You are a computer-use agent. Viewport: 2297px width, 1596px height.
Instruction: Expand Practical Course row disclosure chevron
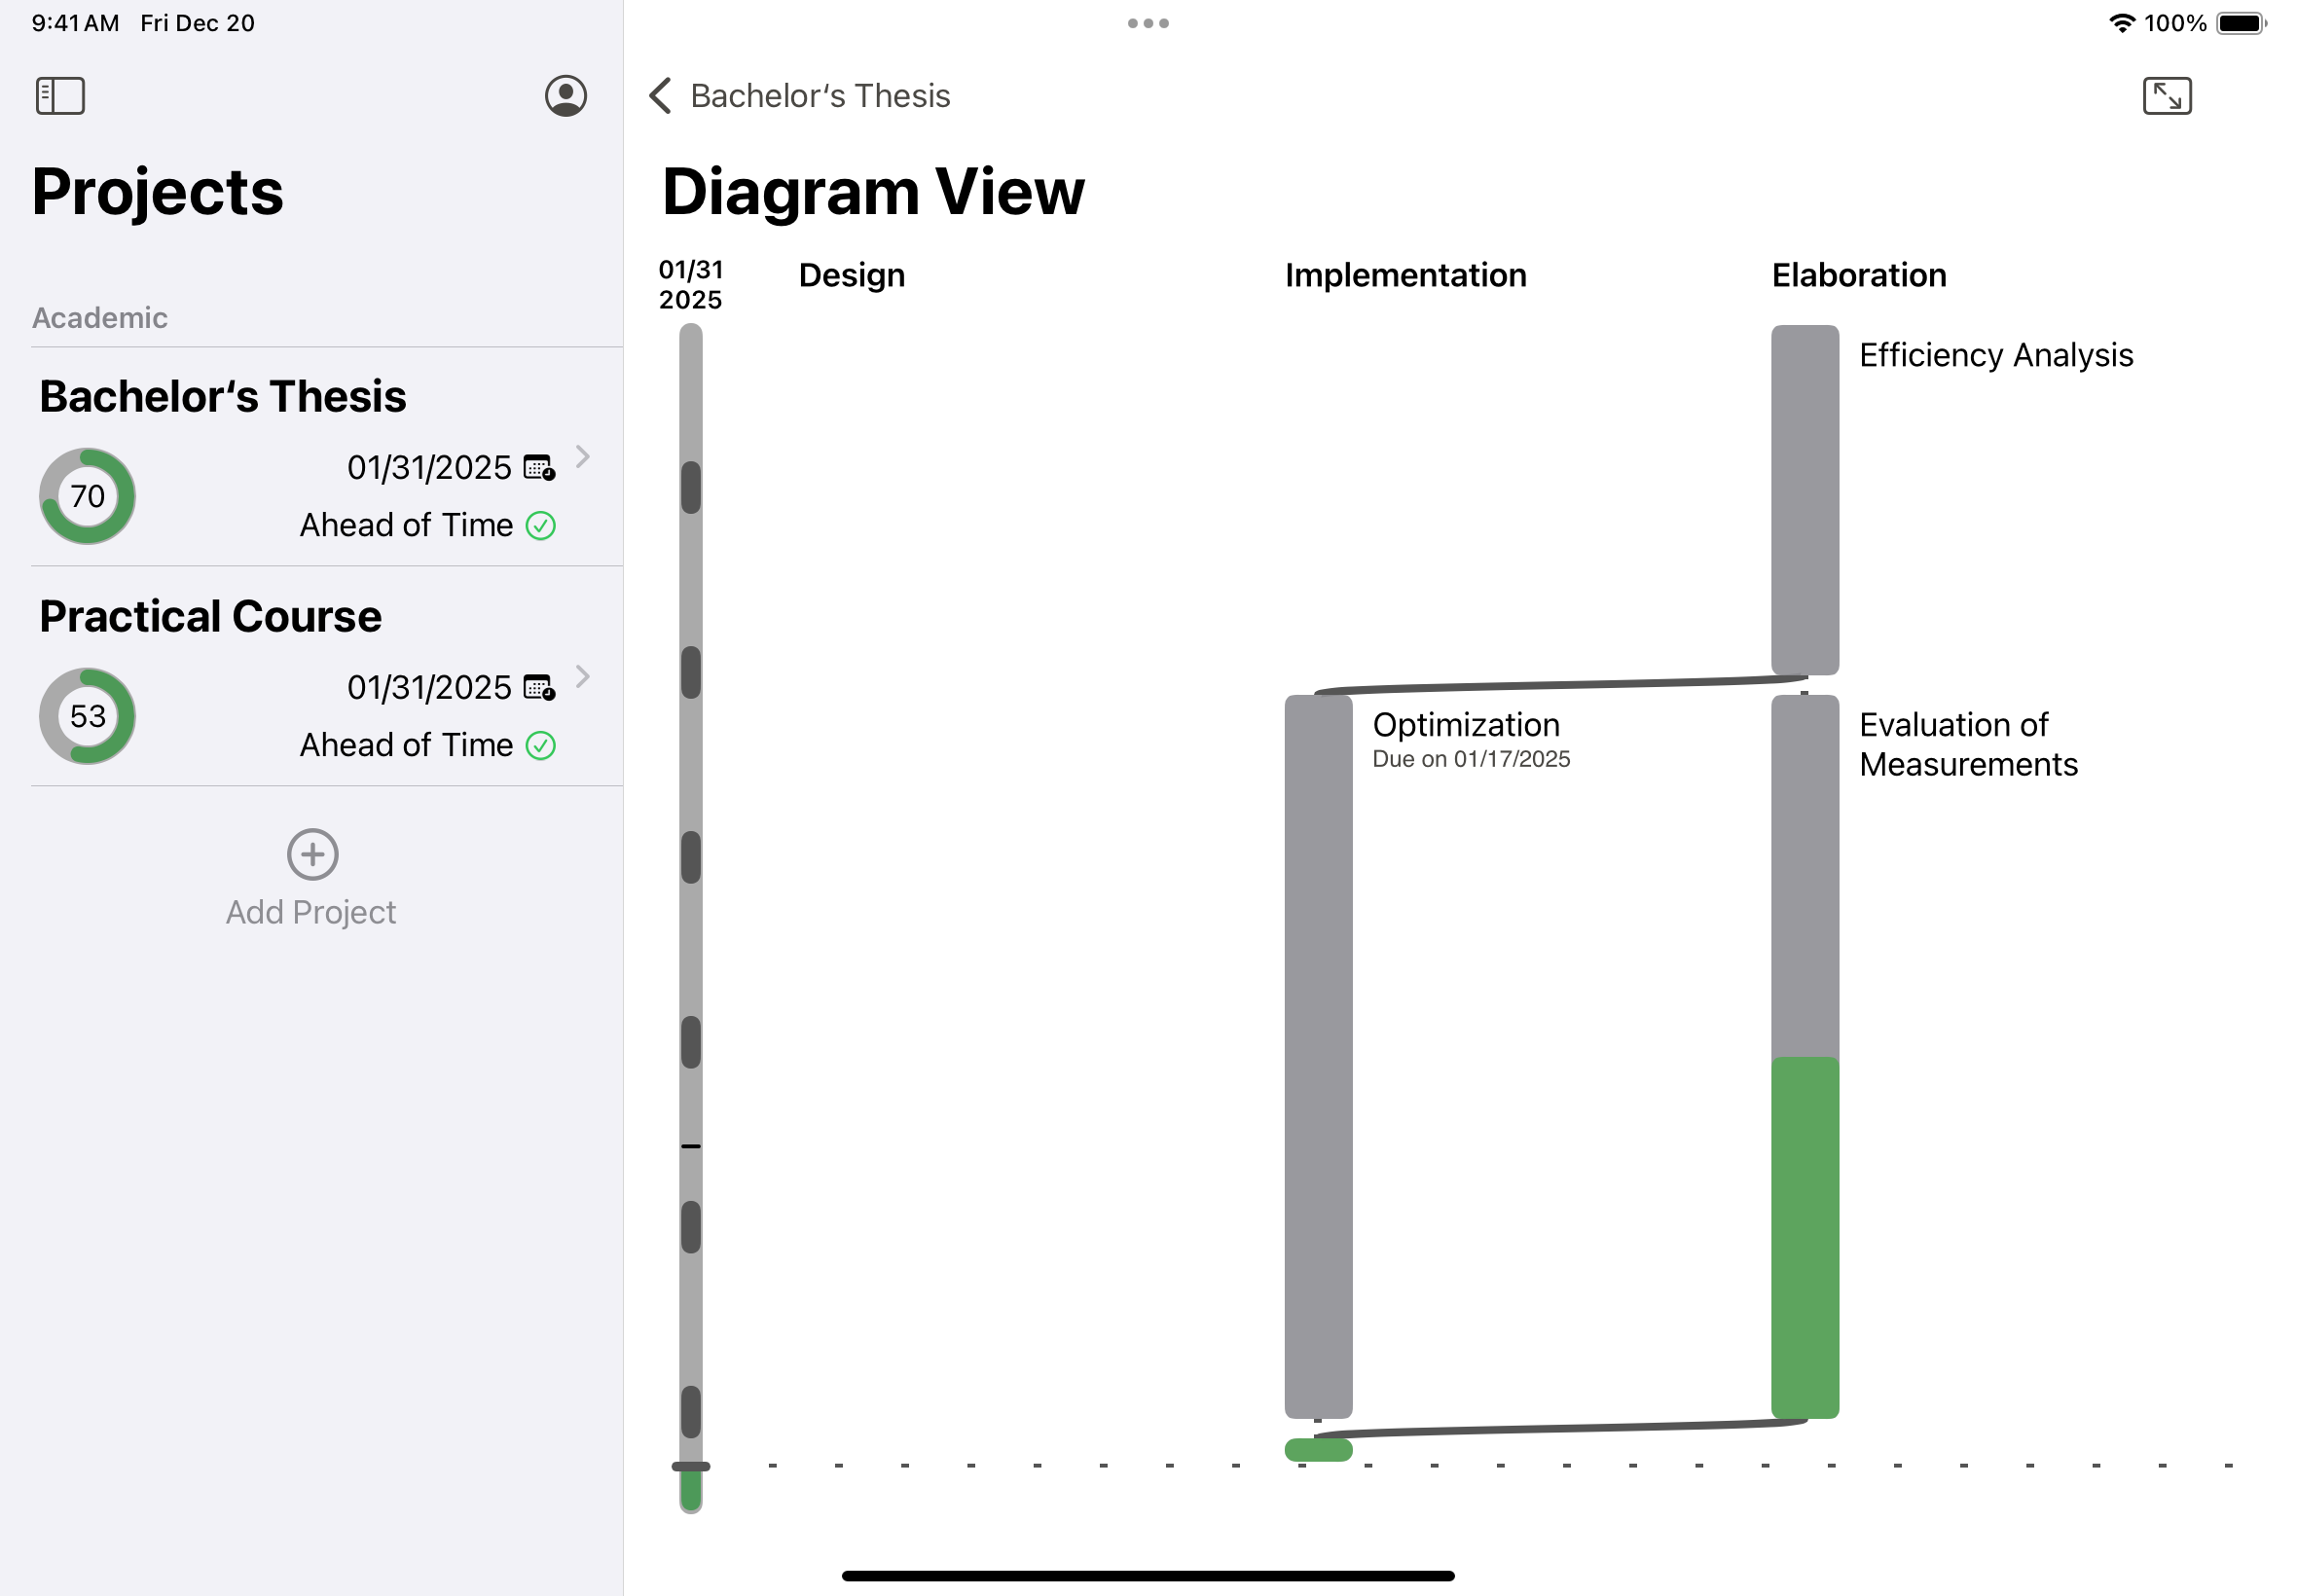(x=583, y=677)
